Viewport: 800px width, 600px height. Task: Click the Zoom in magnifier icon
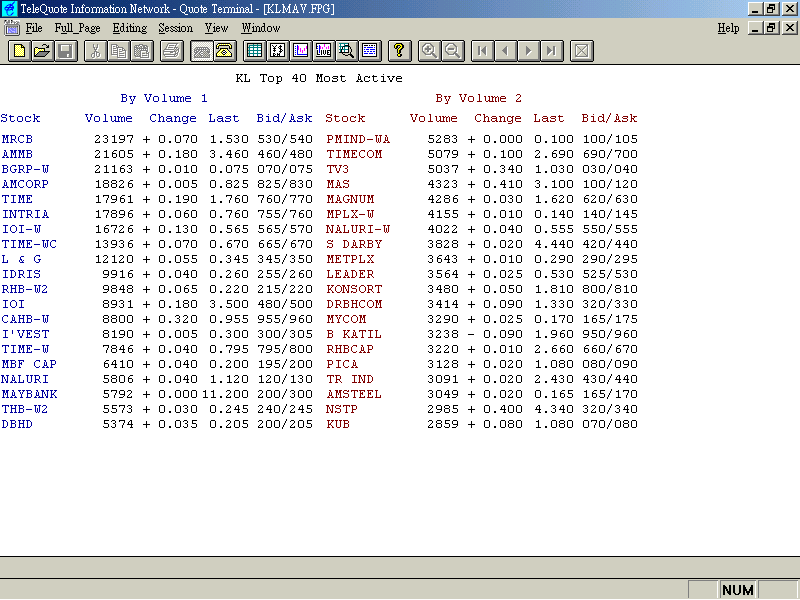[429, 51]
